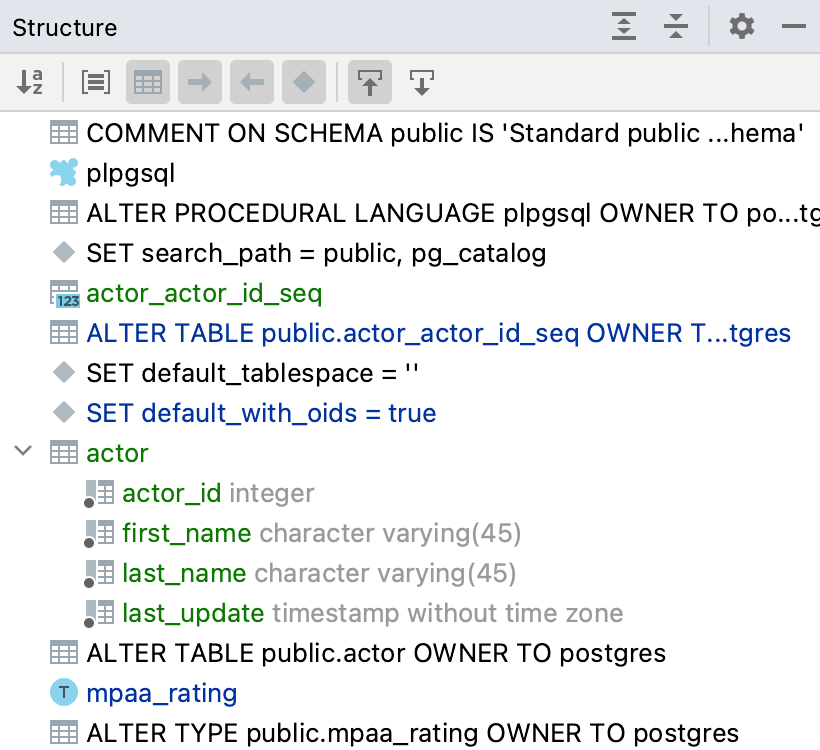Viewport: 820px width, 750px height.
Task: Click the mpaa_rating type icon
Action: (x=64, y=693)
